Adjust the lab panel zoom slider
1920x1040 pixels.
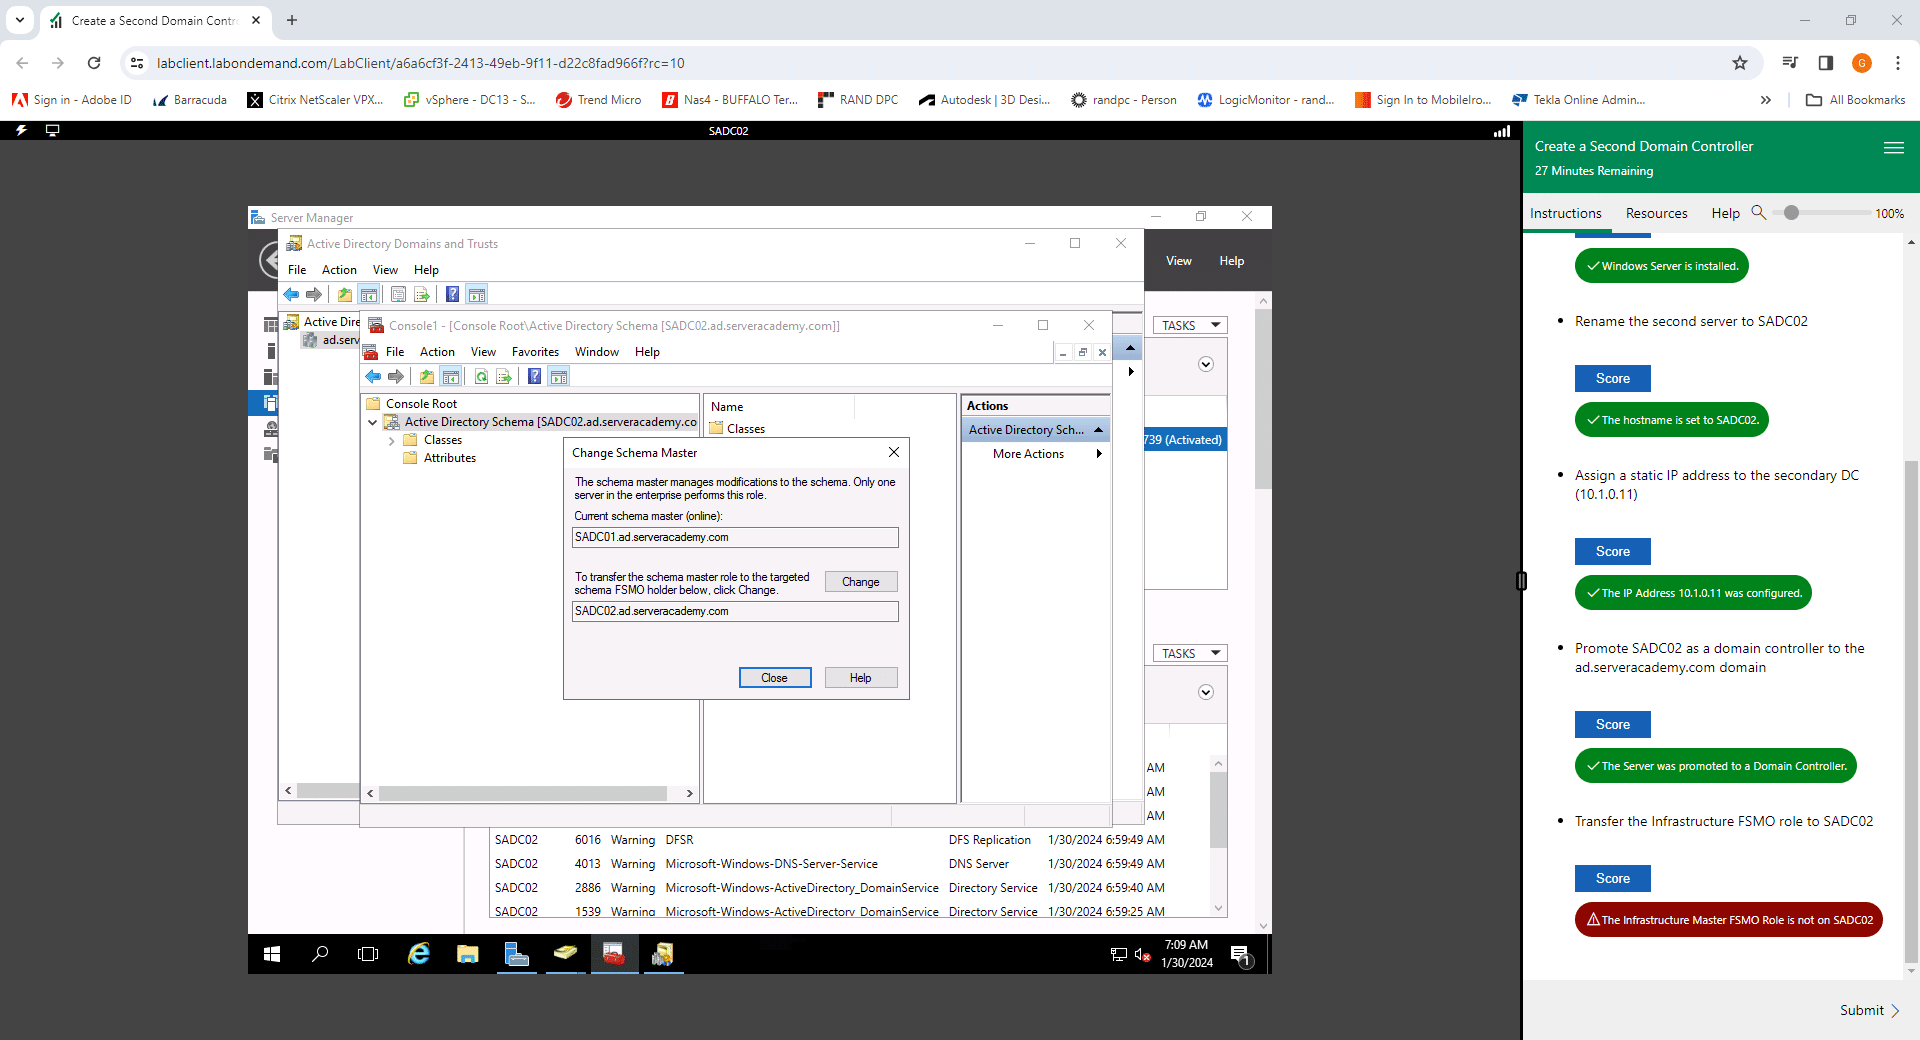1791,213
